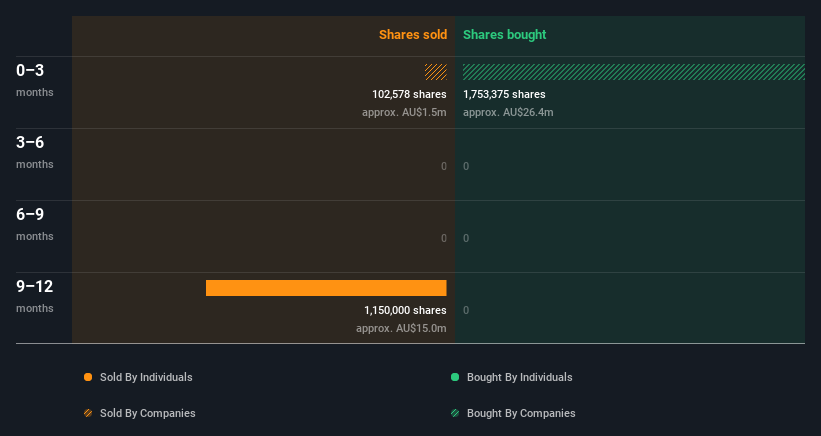
Task: Select the Sold By Individuals legend label
Action: pyautogui.click(x=146, y=377)
